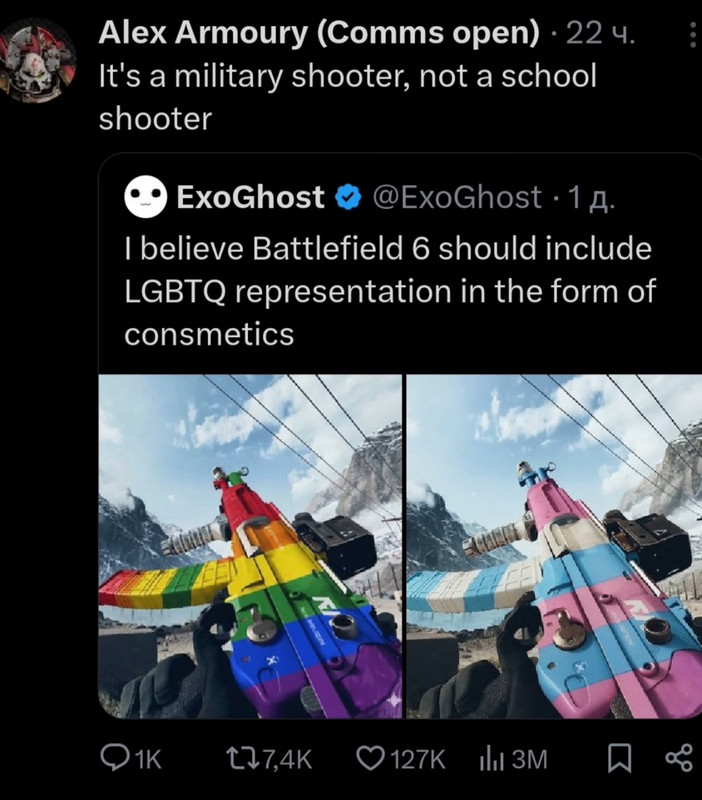
Task: Like the tweet using the heart icon
Action: 370,758
